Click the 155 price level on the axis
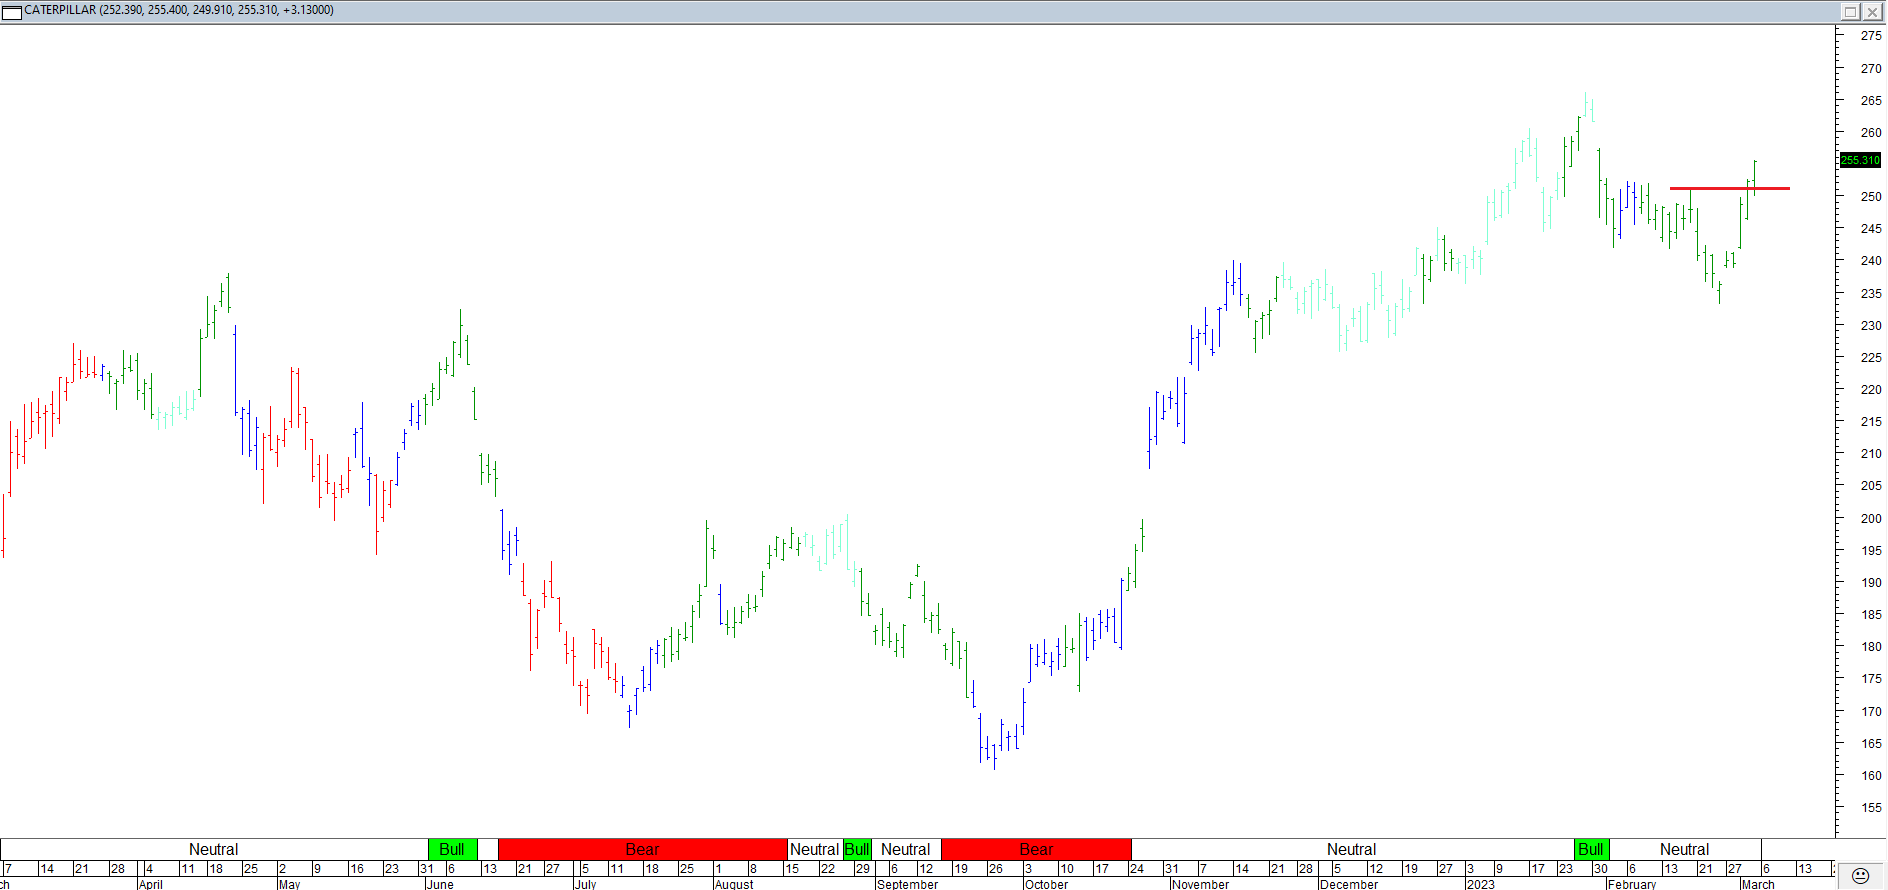This screenshot has height=890, width=1888. pos(1870,808)
